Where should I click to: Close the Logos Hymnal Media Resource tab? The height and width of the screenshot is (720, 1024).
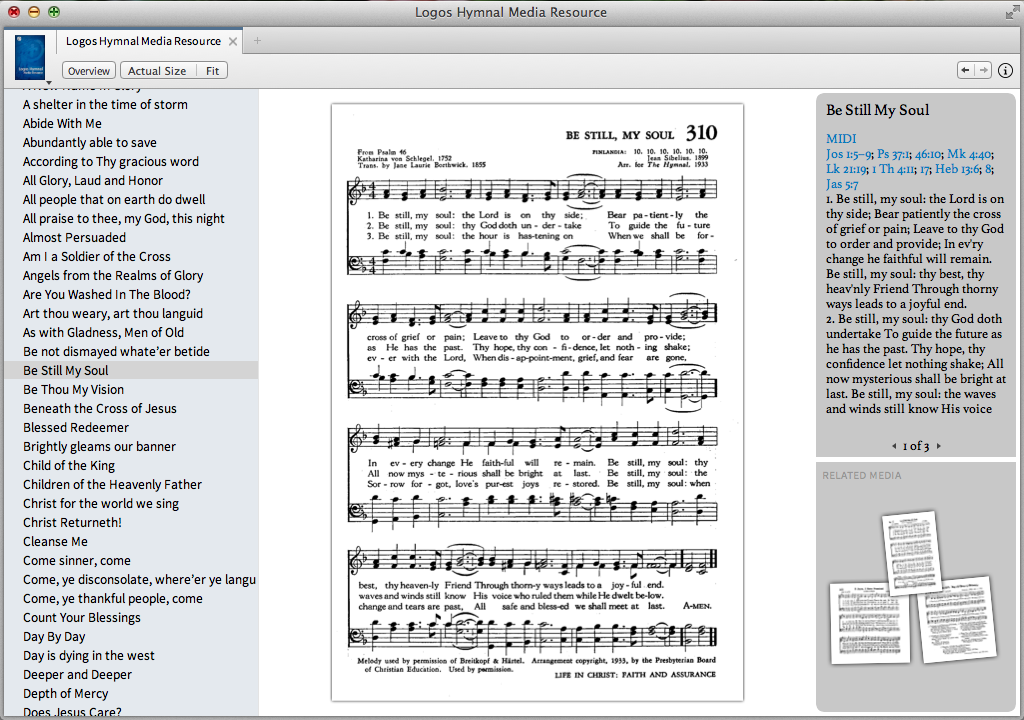232,41
